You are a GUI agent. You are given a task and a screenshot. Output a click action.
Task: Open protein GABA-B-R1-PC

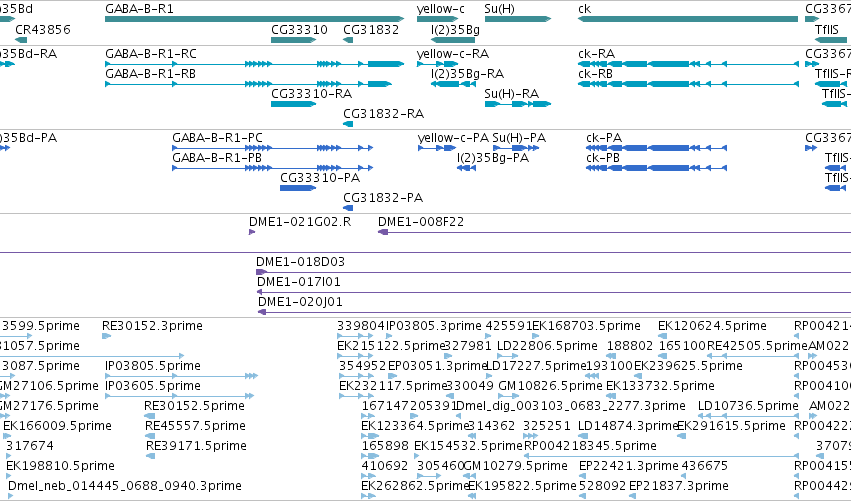click(x=272, y=148)
